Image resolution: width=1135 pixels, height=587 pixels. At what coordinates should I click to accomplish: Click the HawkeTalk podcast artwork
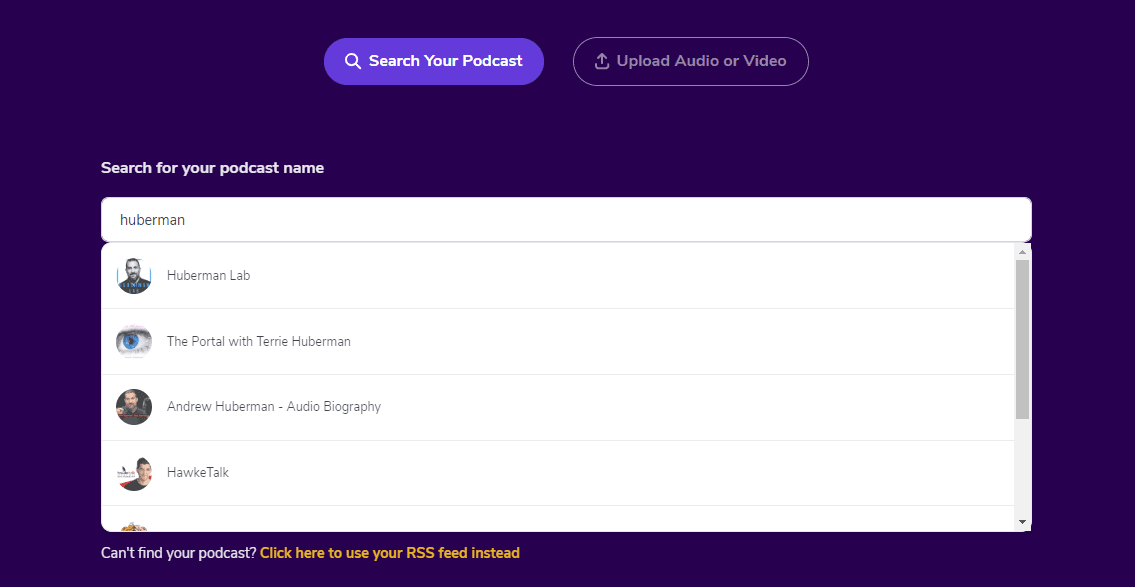pyautogui.click(x=134, y=472)
